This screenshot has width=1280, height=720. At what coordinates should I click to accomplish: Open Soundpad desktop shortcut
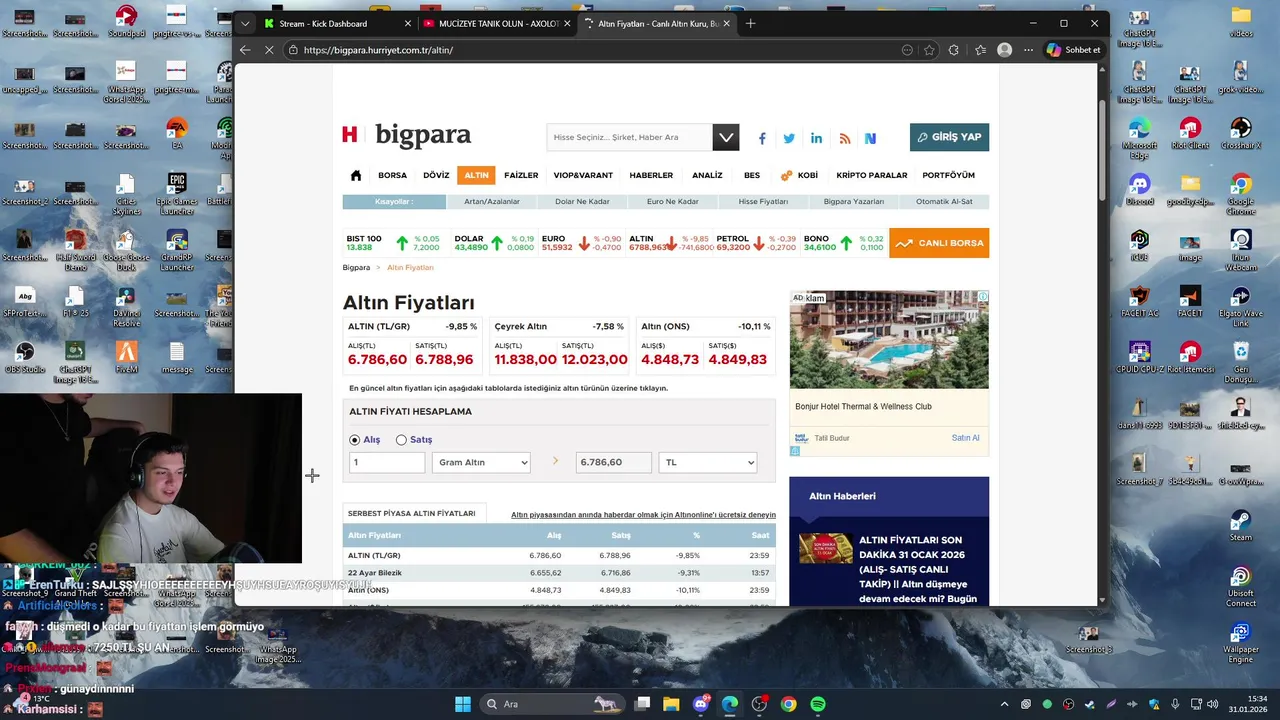126,21
